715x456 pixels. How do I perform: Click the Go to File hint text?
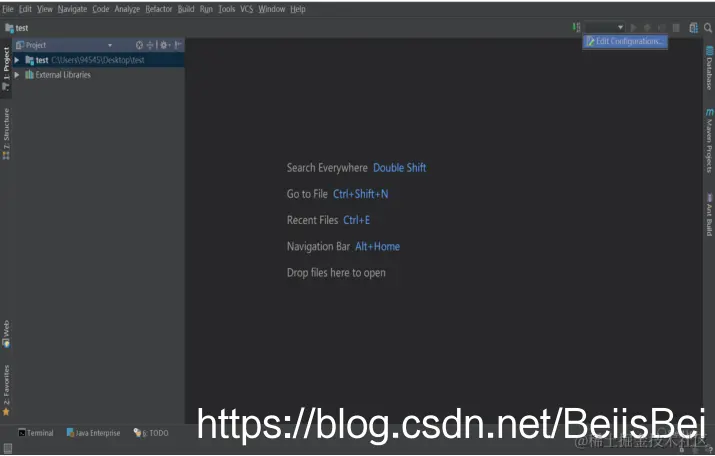[307, 194]
